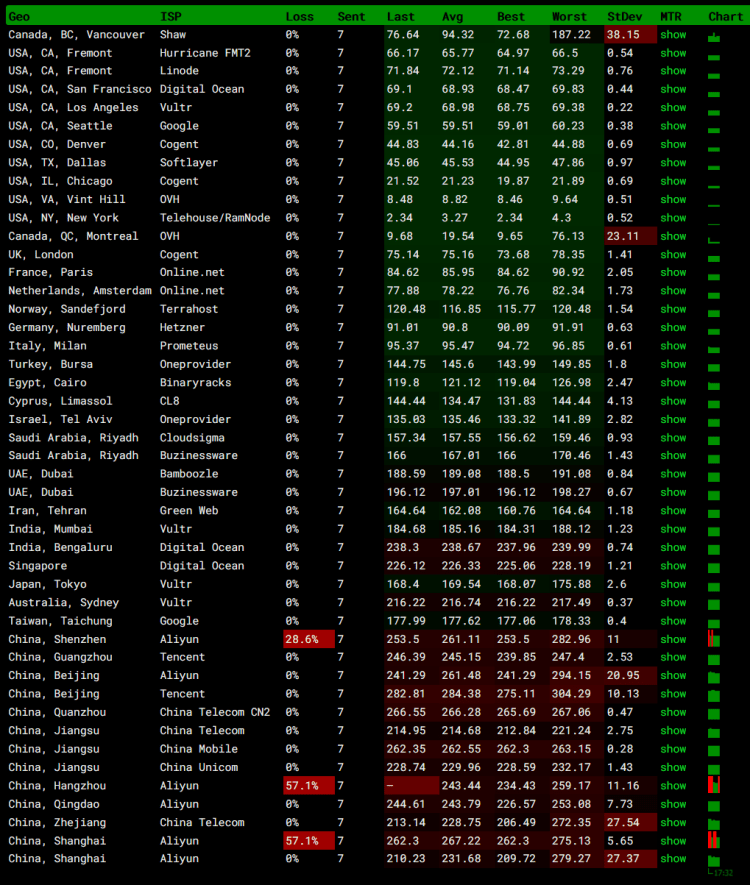The image size is (750, 885).
Task: Show MTR for Amsterdam Online.net
Action: 673,291
